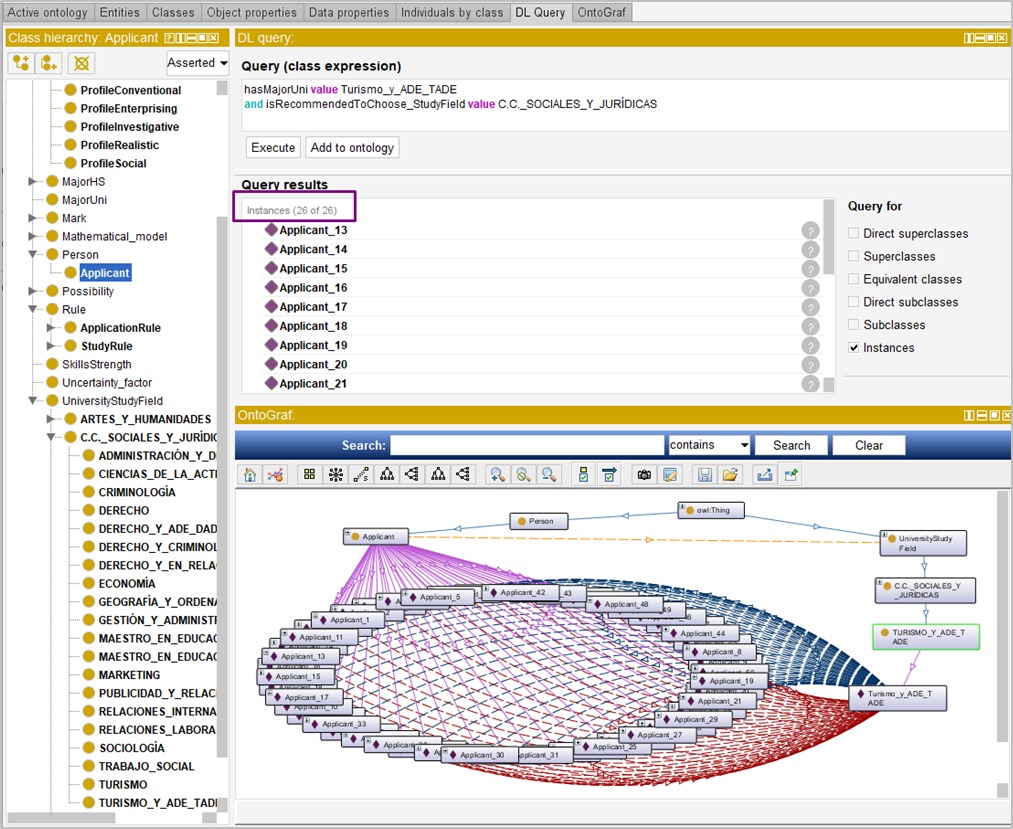Tick the Equivalent classes checkbox

click(x=853, y=279)
